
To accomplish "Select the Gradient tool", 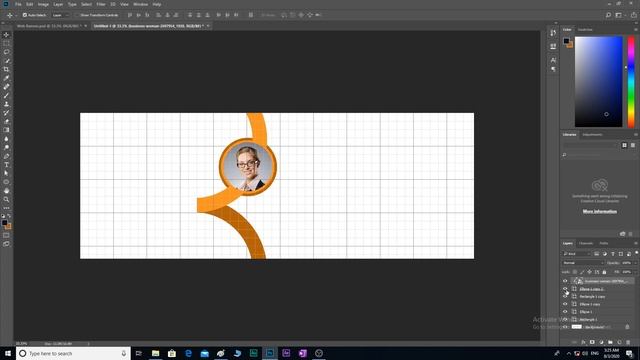I will point(6,130).
